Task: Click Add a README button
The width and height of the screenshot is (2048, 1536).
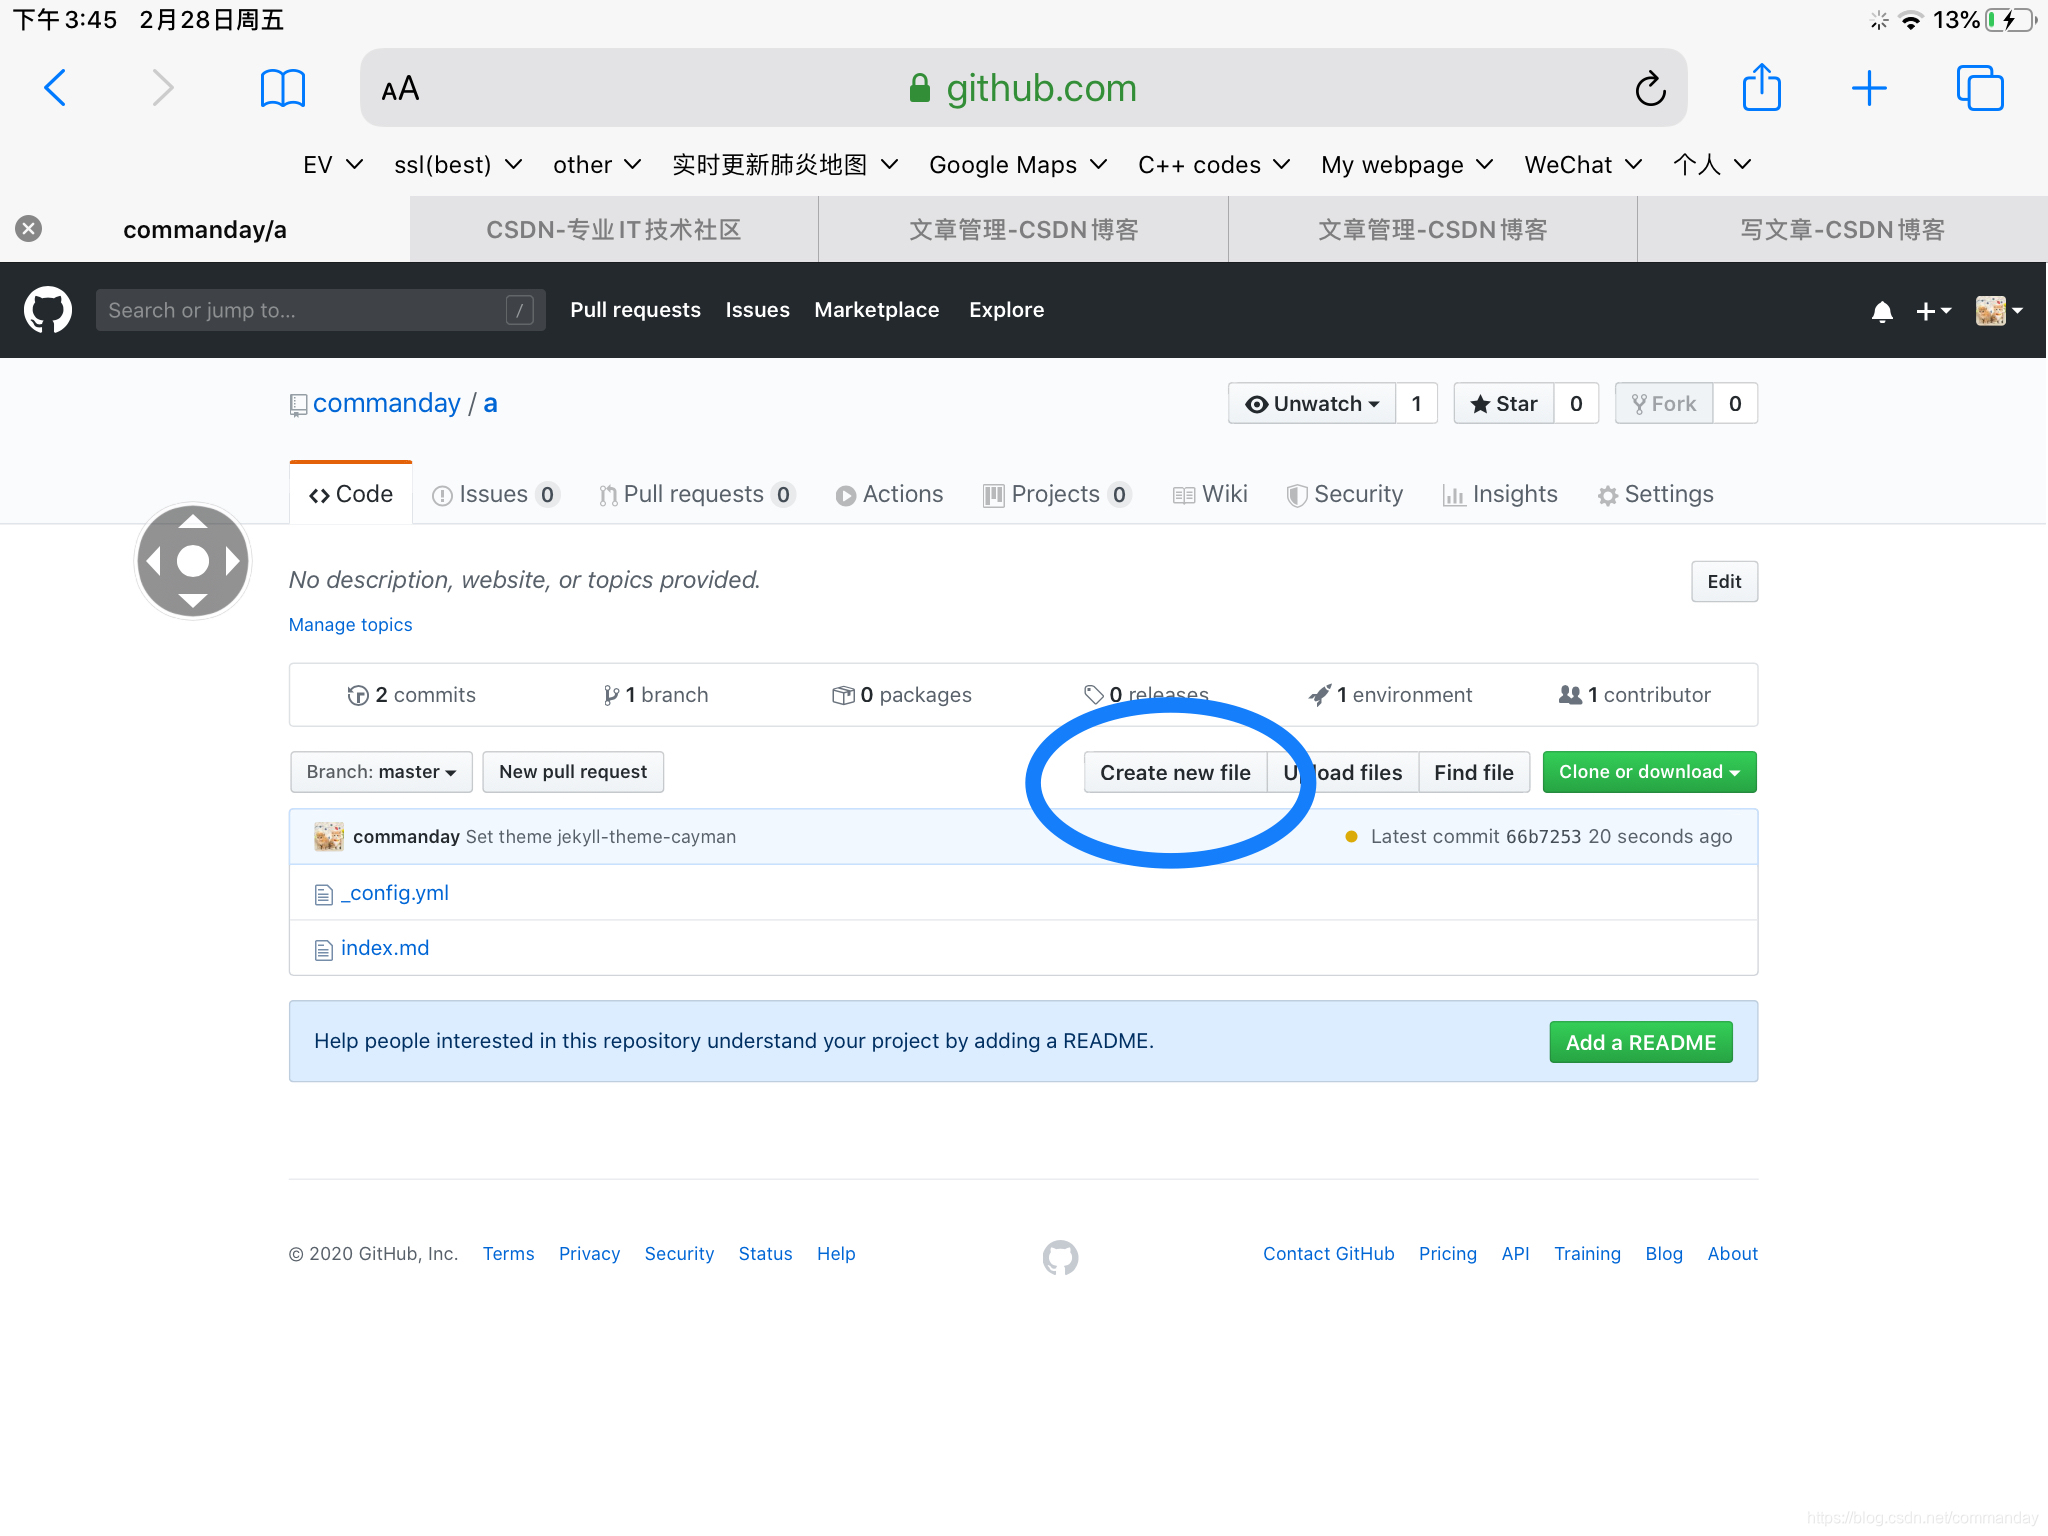Action: click(x=1640, y=1041)
